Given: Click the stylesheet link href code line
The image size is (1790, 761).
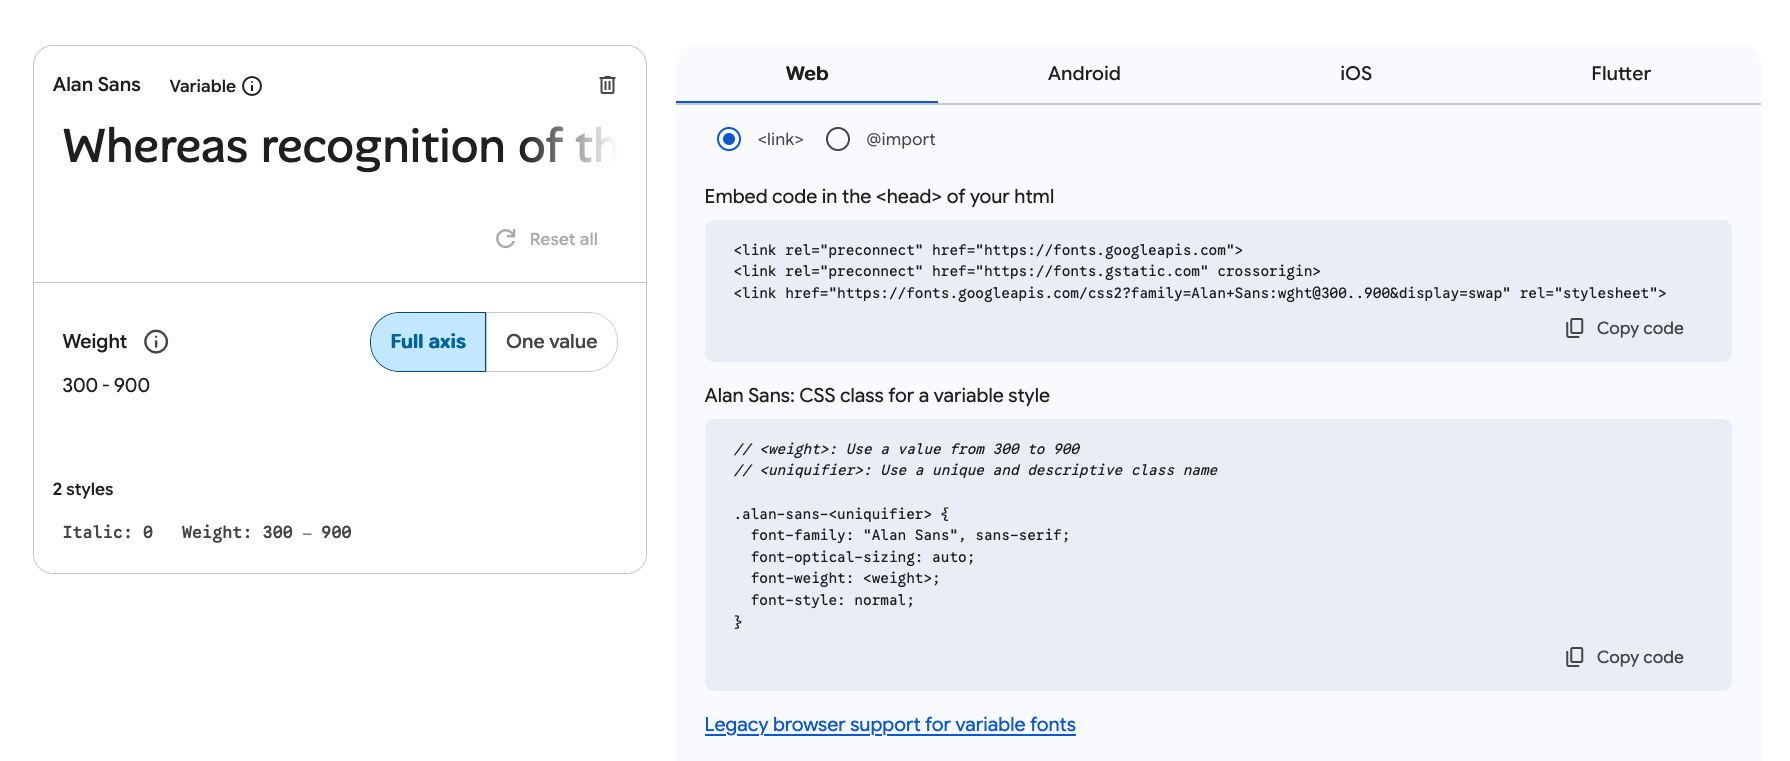Looking at the screenshot, I should (1200, 293).
